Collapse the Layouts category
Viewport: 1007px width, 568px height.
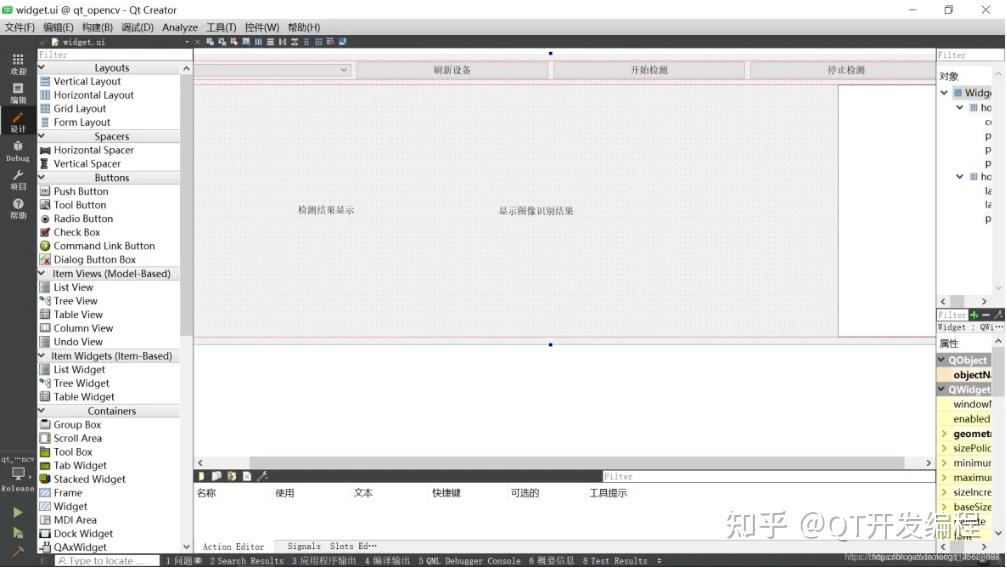click(x=42, y=67)
